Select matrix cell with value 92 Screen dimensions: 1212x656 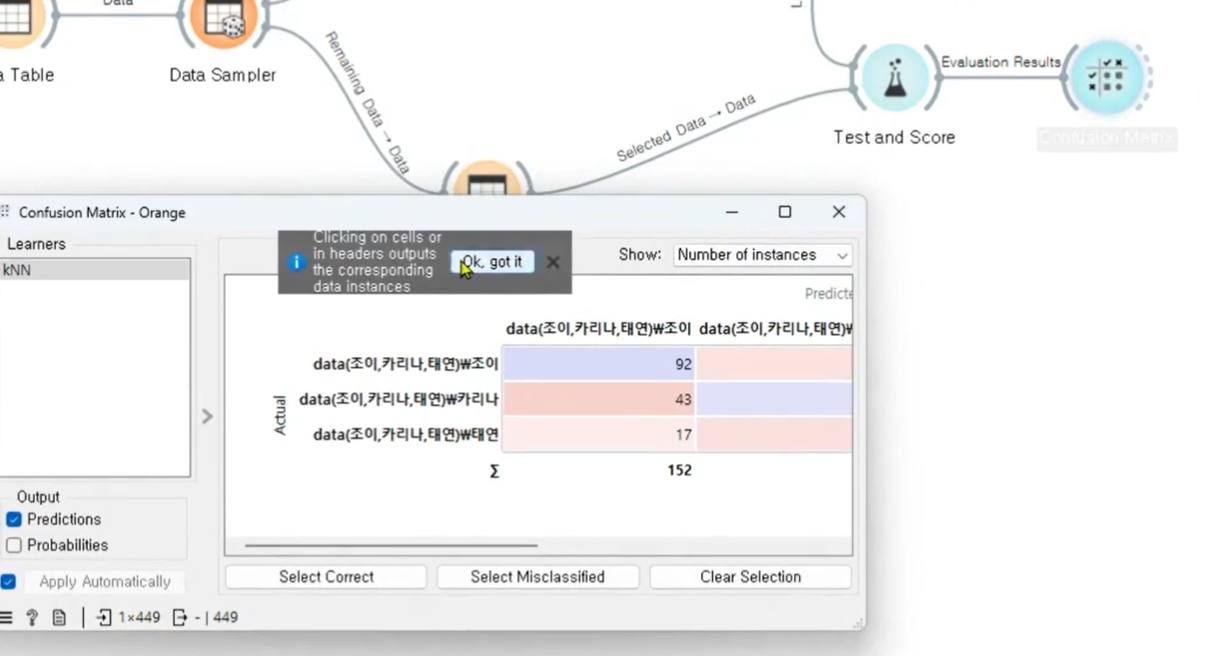(598, 364)
